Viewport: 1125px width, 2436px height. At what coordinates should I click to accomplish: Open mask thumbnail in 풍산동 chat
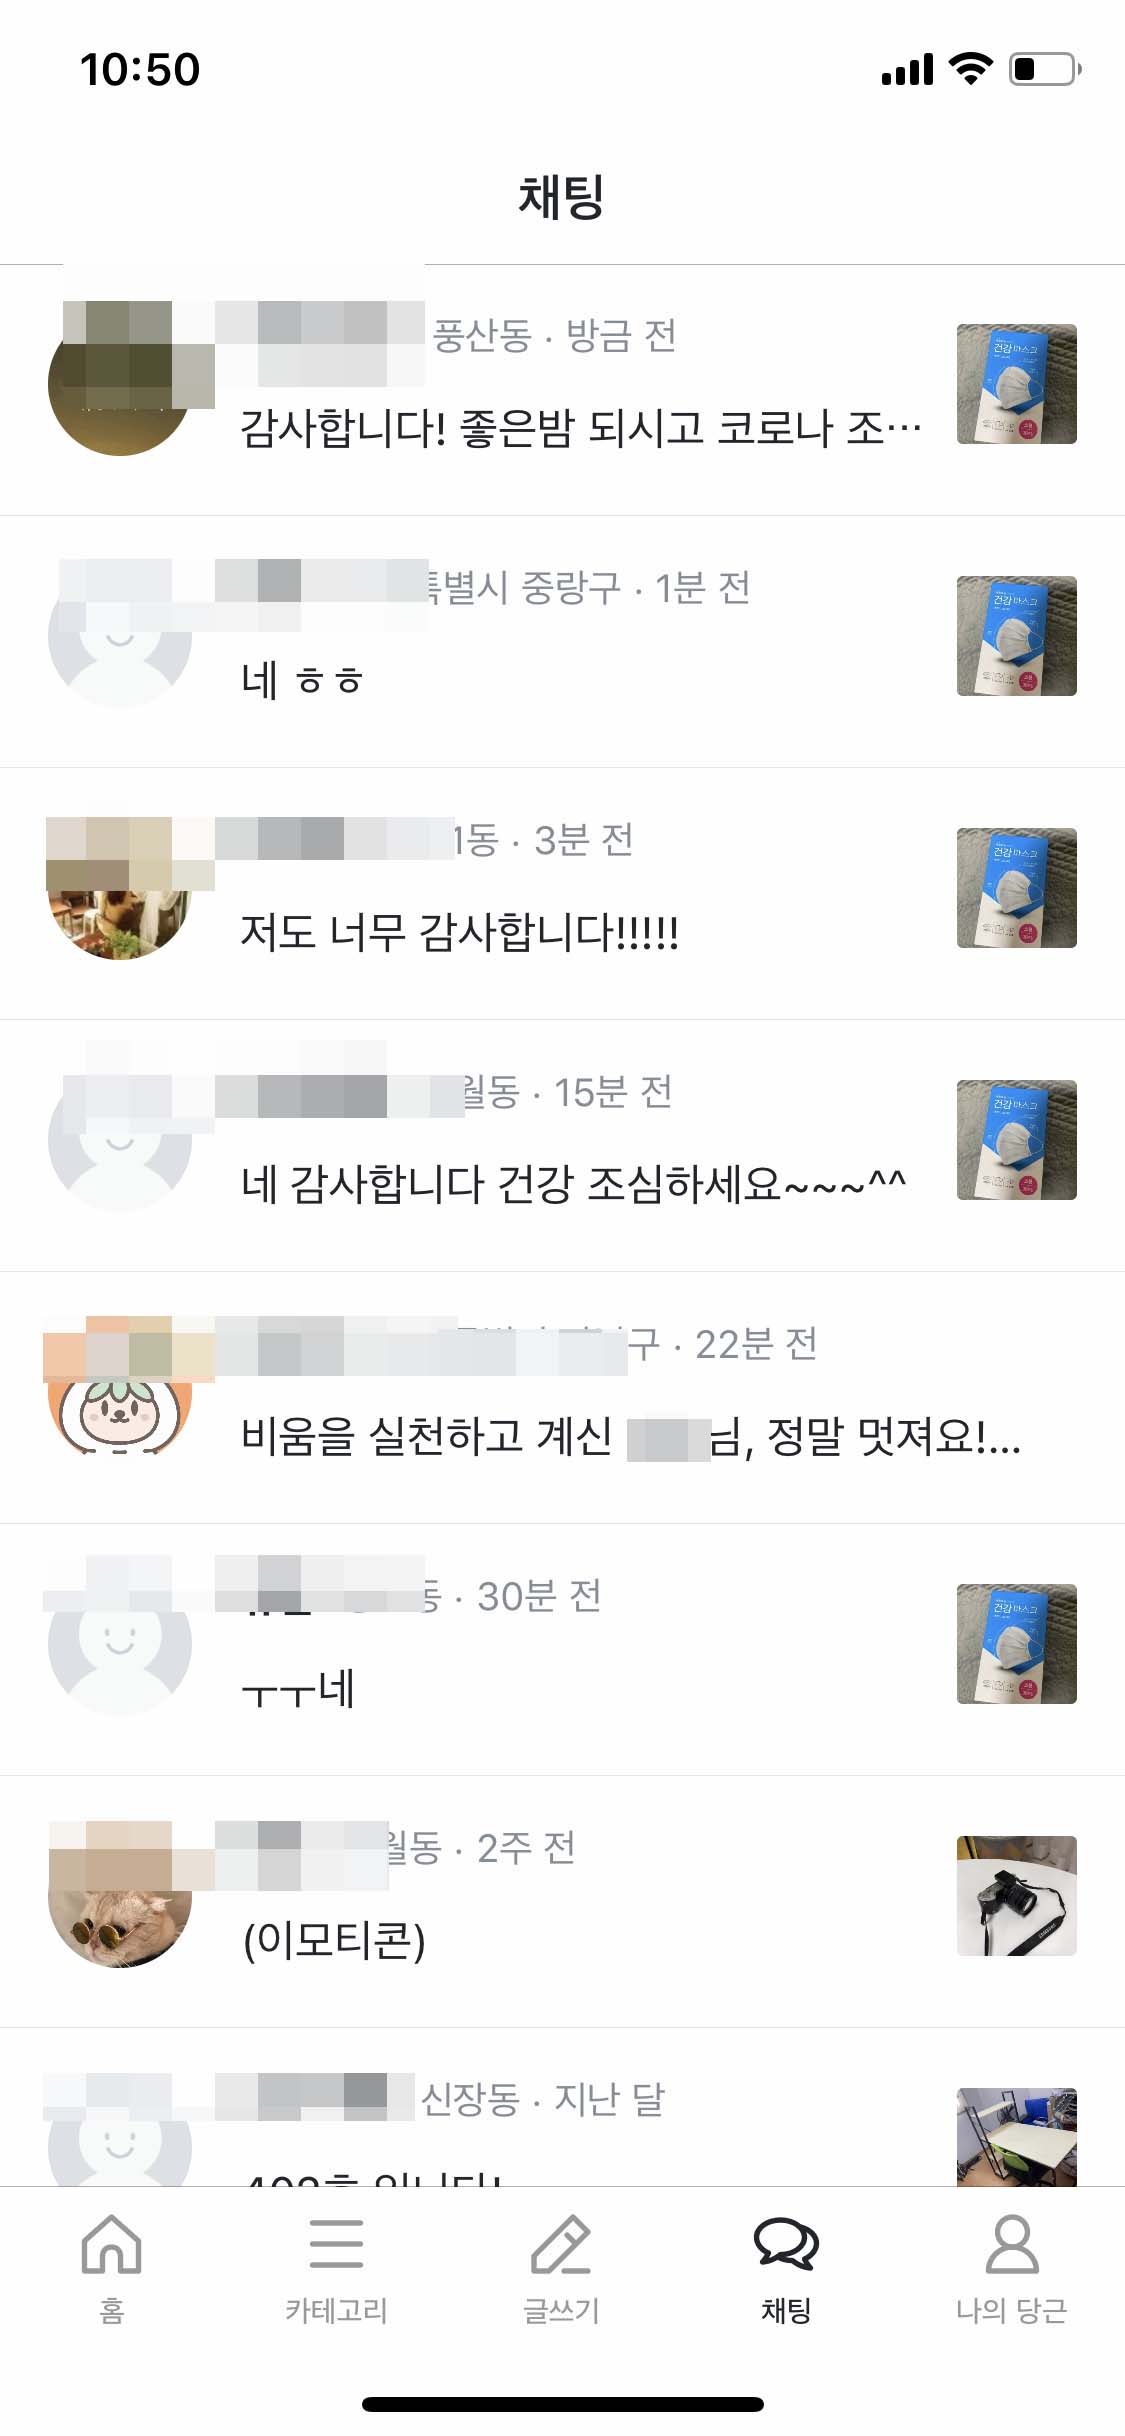(x=1016, y=383)
